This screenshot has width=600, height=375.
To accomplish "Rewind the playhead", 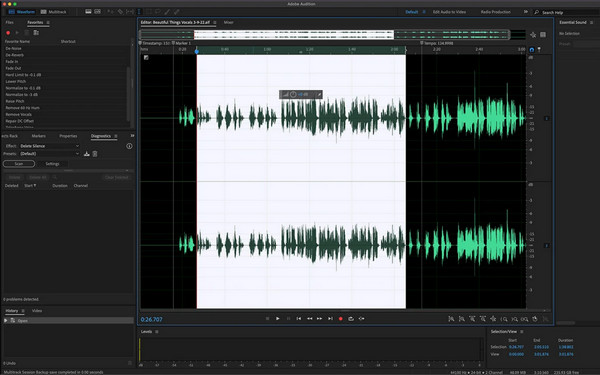I will pos(309,319).
